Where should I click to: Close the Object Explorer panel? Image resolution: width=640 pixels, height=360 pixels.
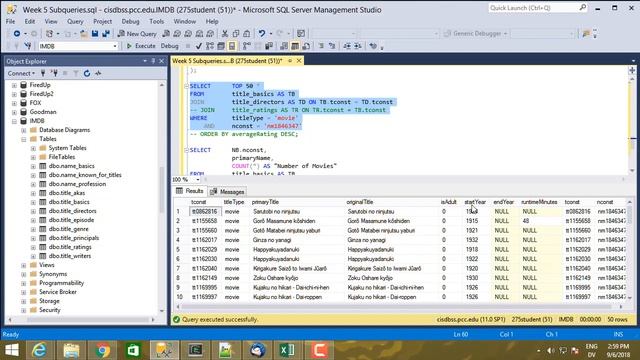pos(161,61)
